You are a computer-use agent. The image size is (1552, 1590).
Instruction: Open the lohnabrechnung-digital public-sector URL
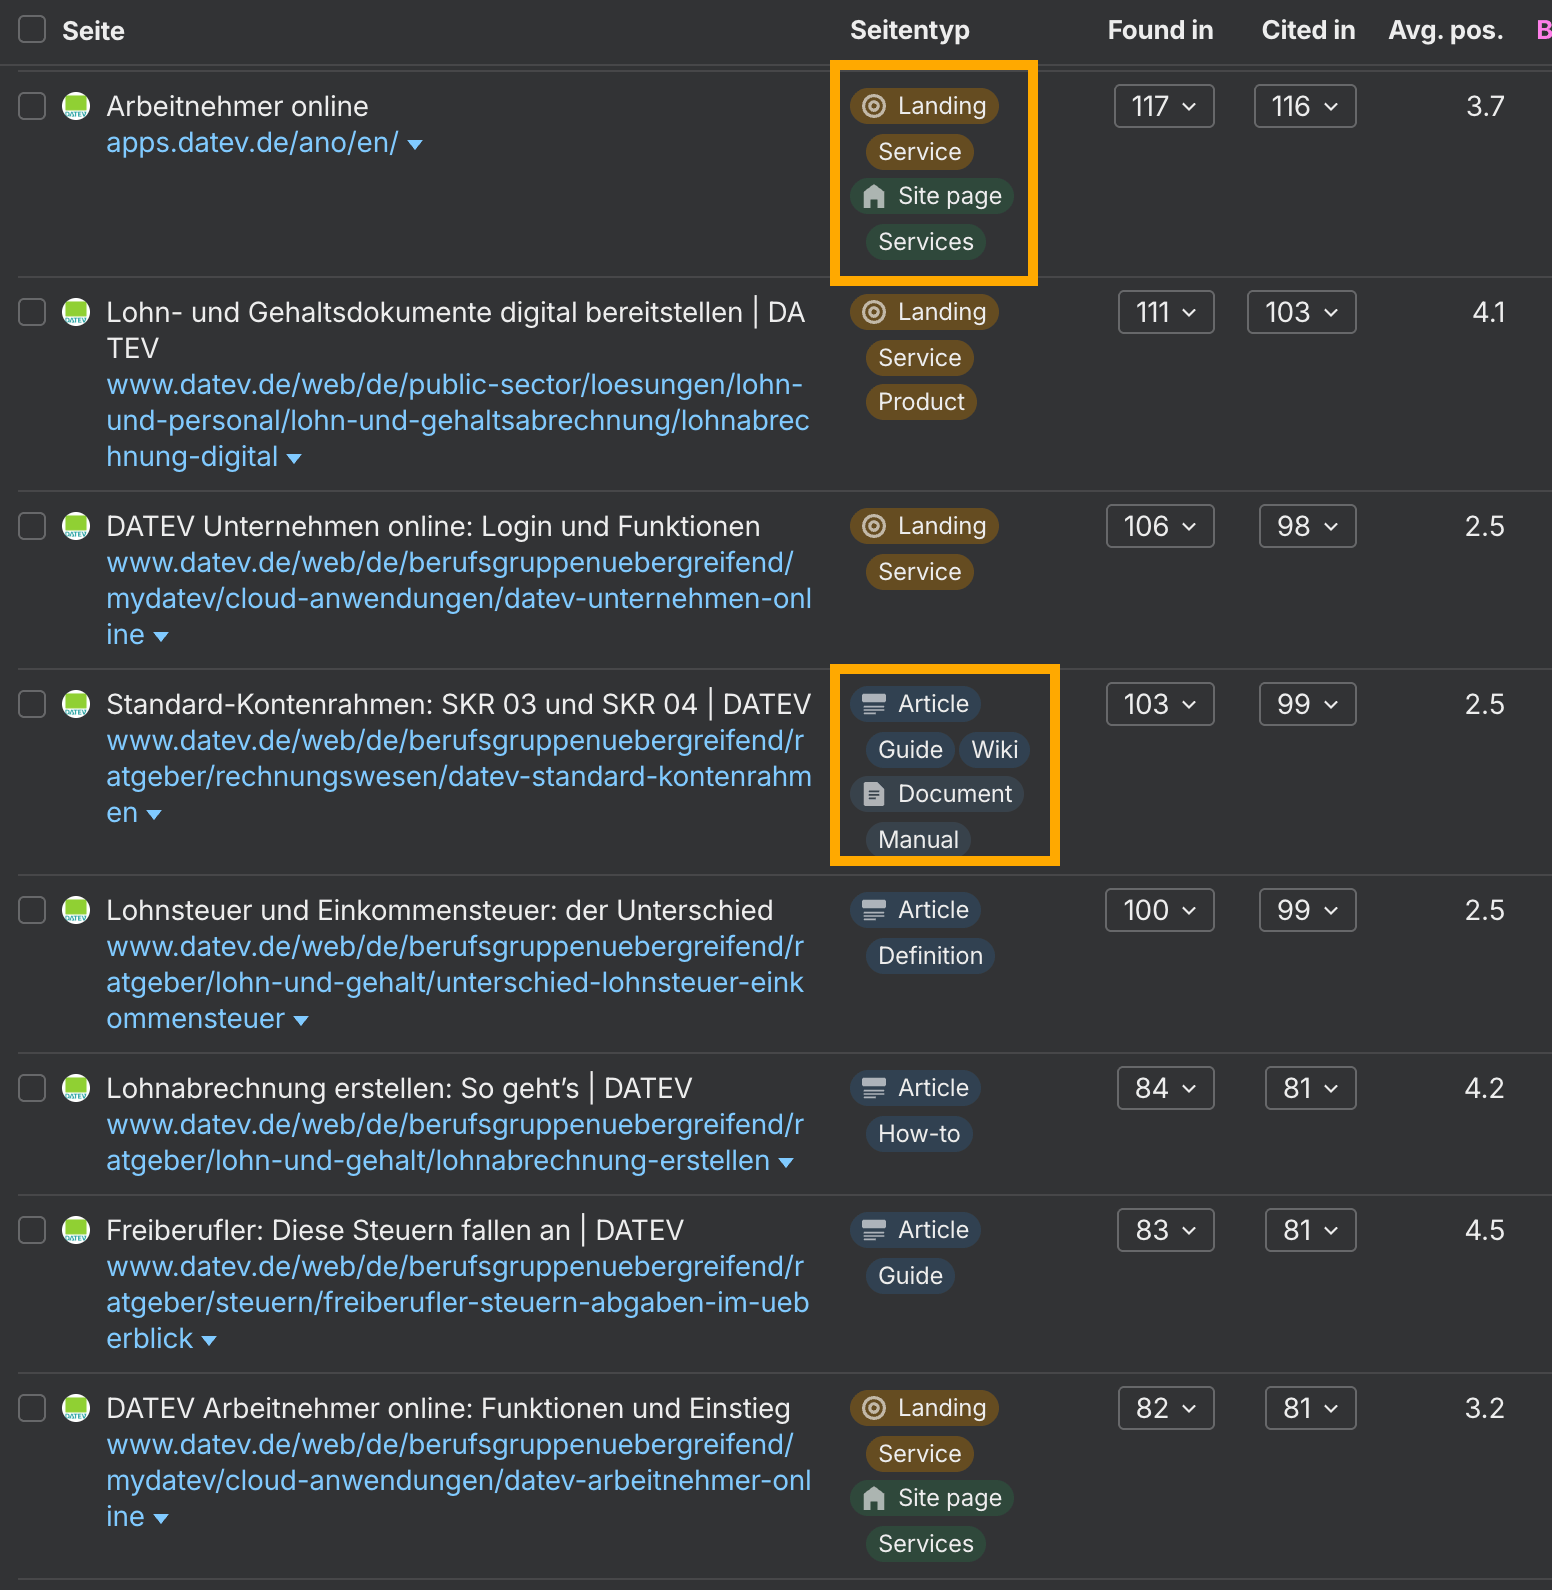coord(458,421)
